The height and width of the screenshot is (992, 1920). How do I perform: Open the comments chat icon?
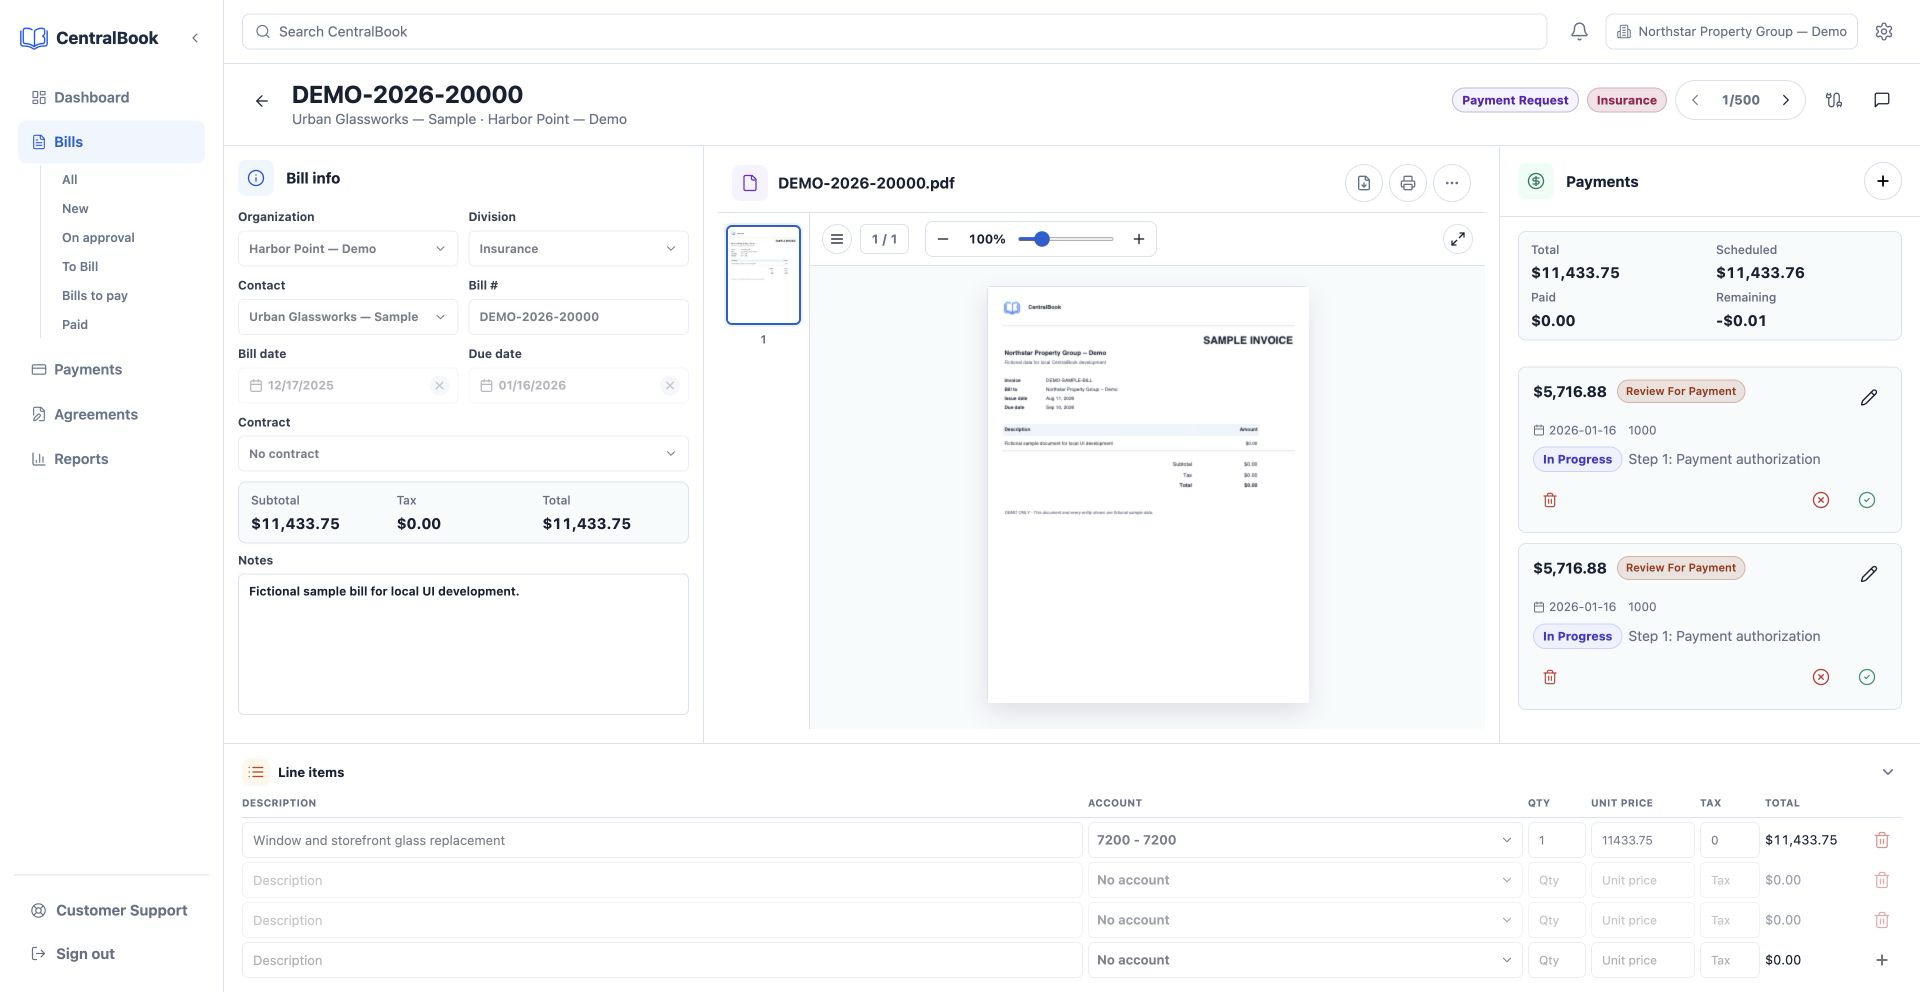(1882, 100)
